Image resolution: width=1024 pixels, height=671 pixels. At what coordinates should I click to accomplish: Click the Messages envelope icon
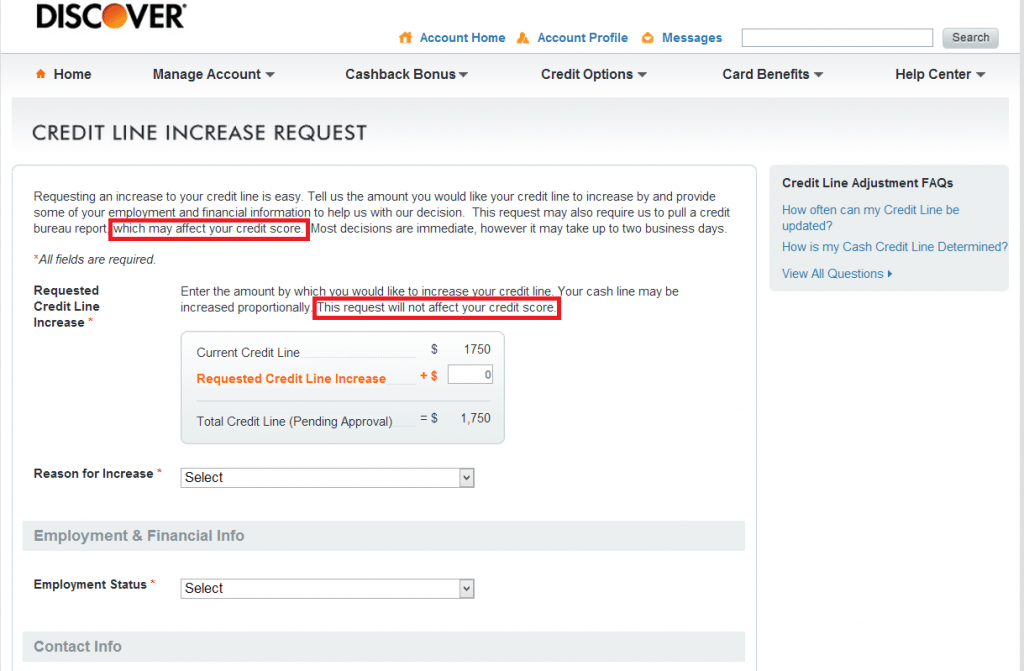(647, 38)
